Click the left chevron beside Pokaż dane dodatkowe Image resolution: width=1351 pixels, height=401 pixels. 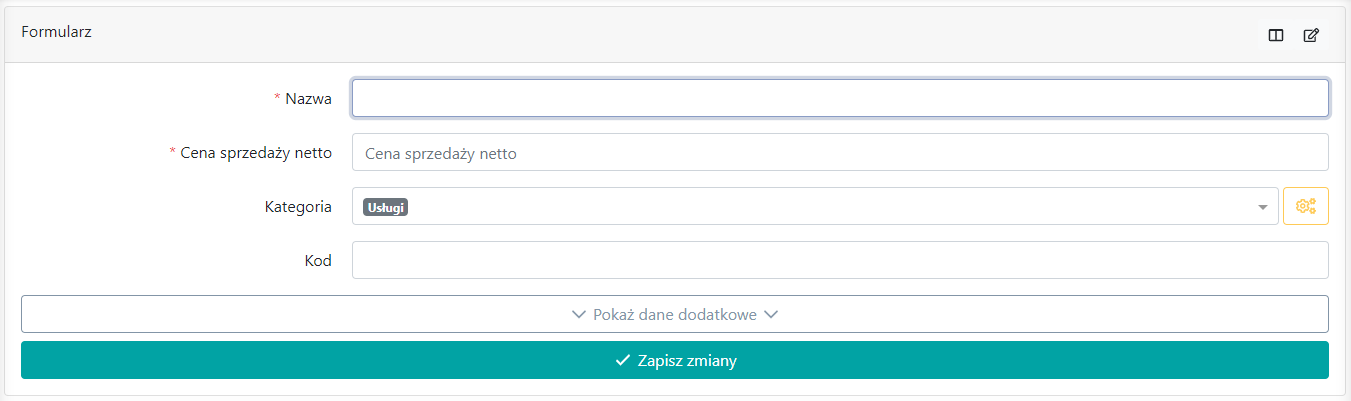pyautogui.click(x=578, y=314)
